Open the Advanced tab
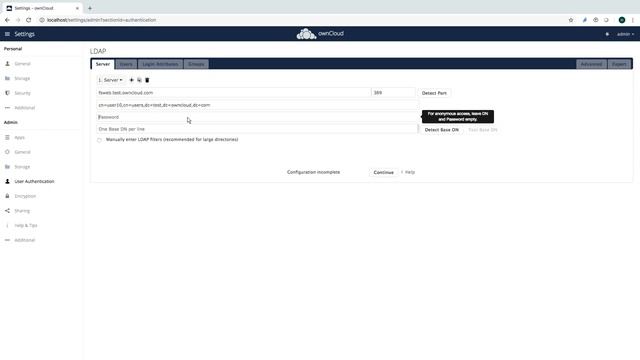The height and width of the screenshot is (360, 640). pyautogui.click(x=591, y=64)
